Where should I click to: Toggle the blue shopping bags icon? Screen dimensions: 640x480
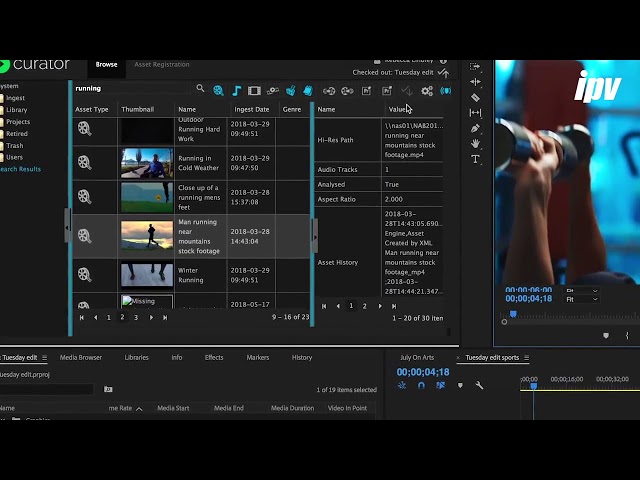pos(308,91)
